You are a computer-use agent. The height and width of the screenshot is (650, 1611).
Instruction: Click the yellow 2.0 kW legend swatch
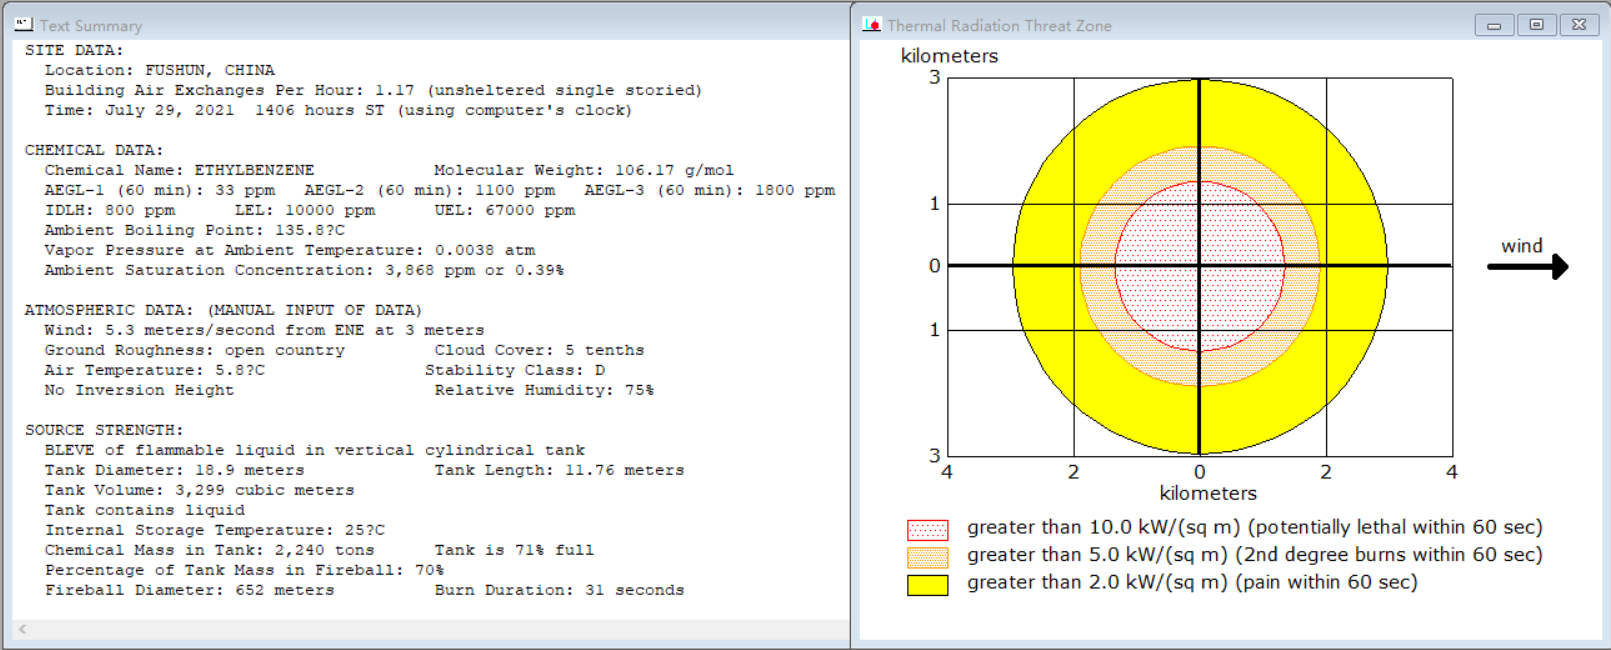[927, 585]
